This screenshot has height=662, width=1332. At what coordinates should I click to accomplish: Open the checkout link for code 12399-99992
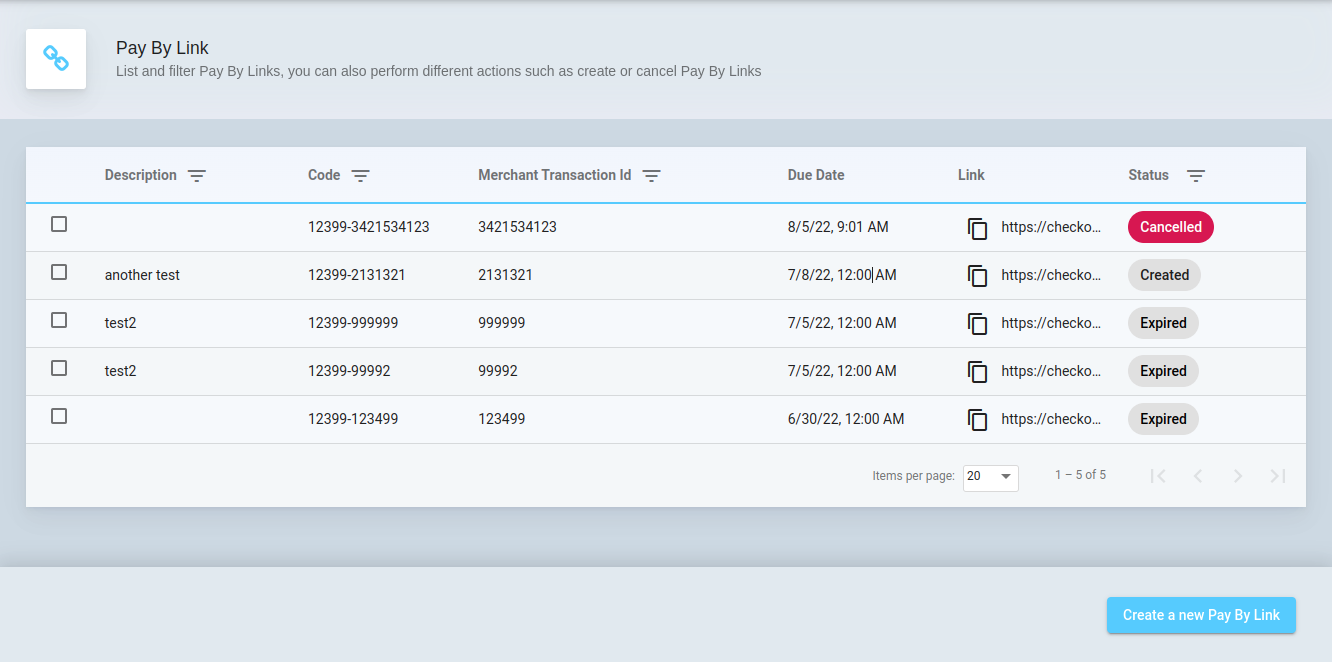[x=1050, y=371]
